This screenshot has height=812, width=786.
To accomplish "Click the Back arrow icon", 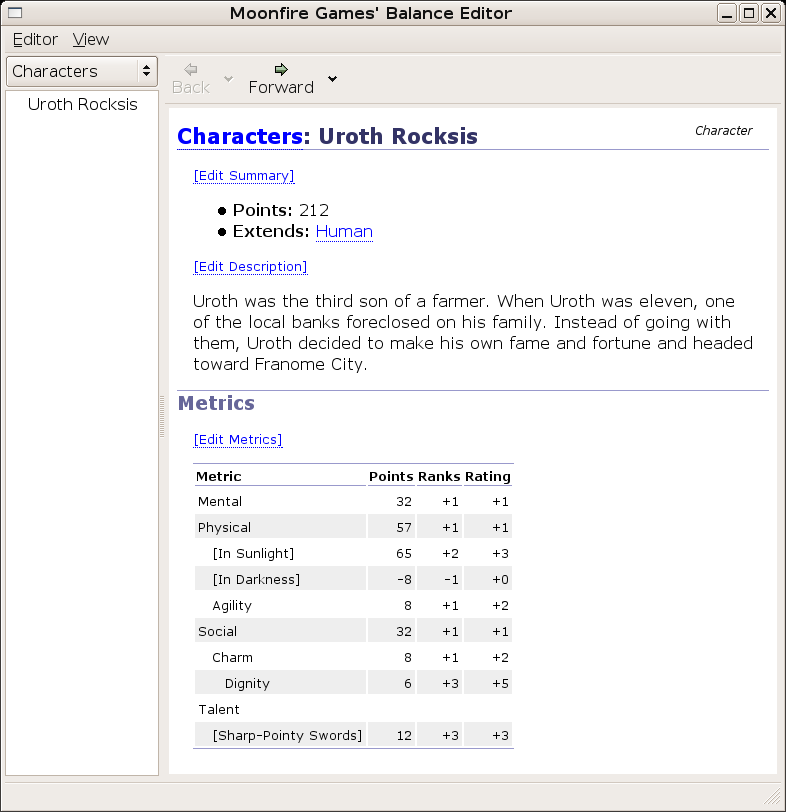I will [191, 69].
